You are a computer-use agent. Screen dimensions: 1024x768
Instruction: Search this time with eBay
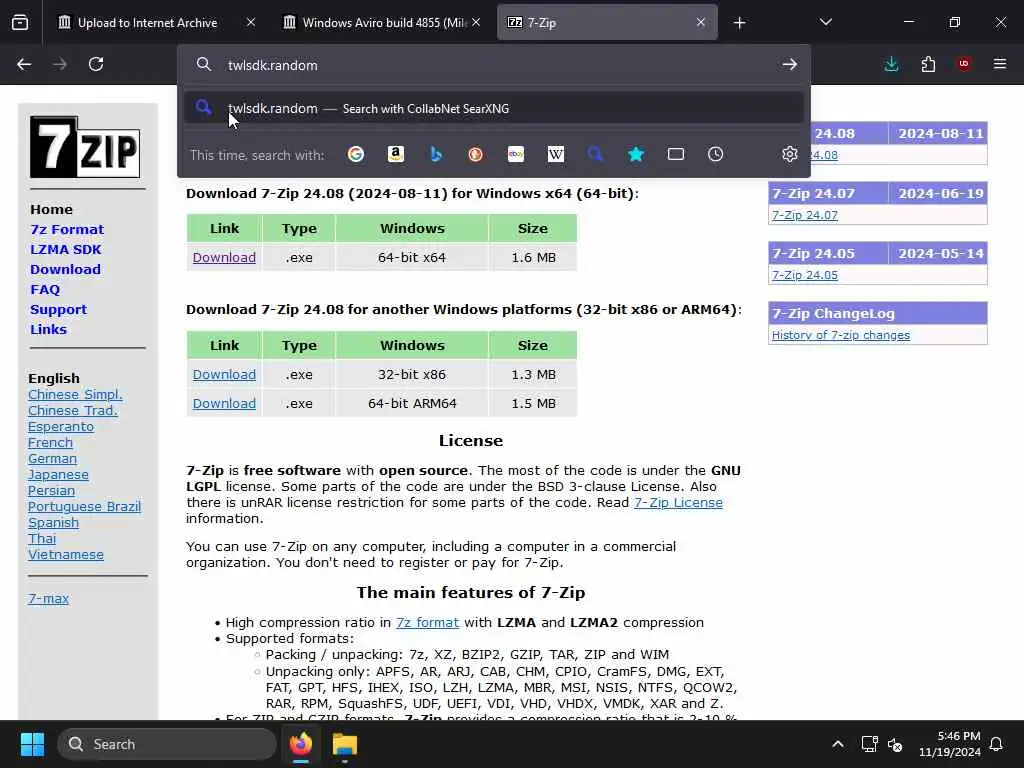click(516, 154)
